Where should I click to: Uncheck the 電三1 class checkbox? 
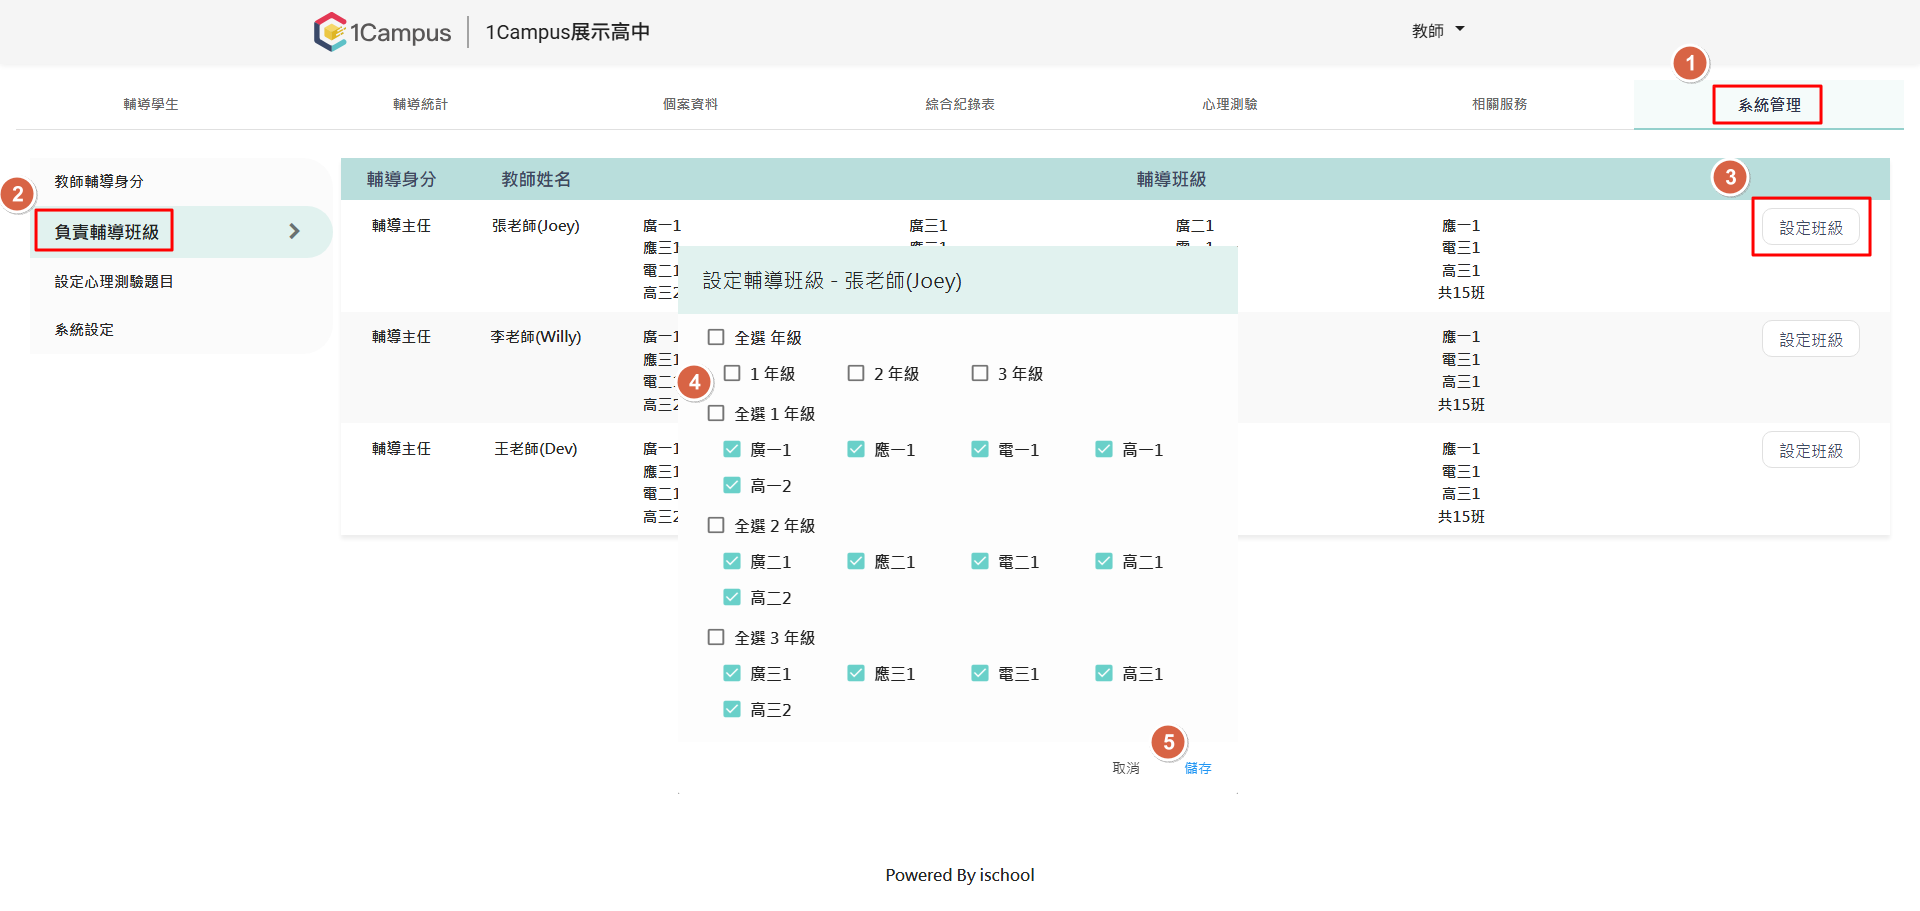[x=980, y=674]
